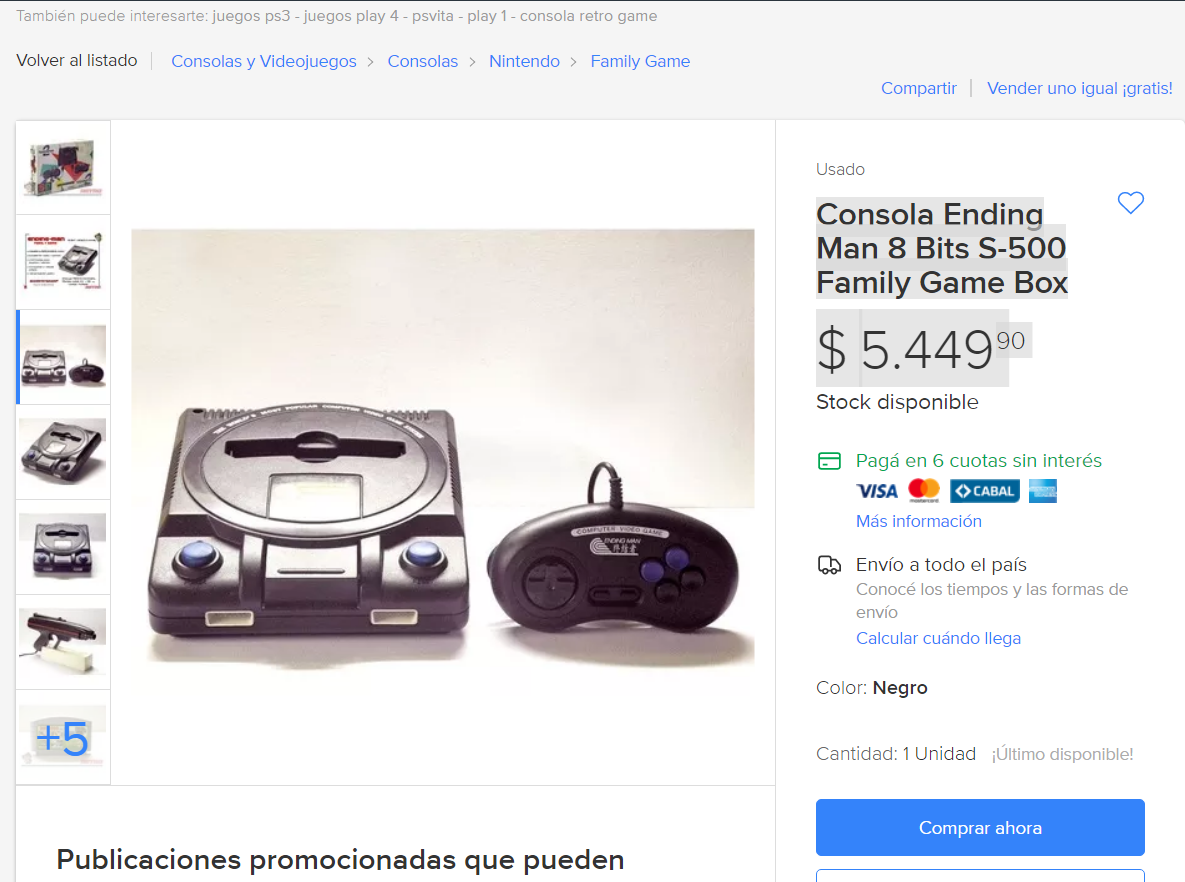
Task: Click Calcular cuándo llega link
Action: (x=939, y=639)
